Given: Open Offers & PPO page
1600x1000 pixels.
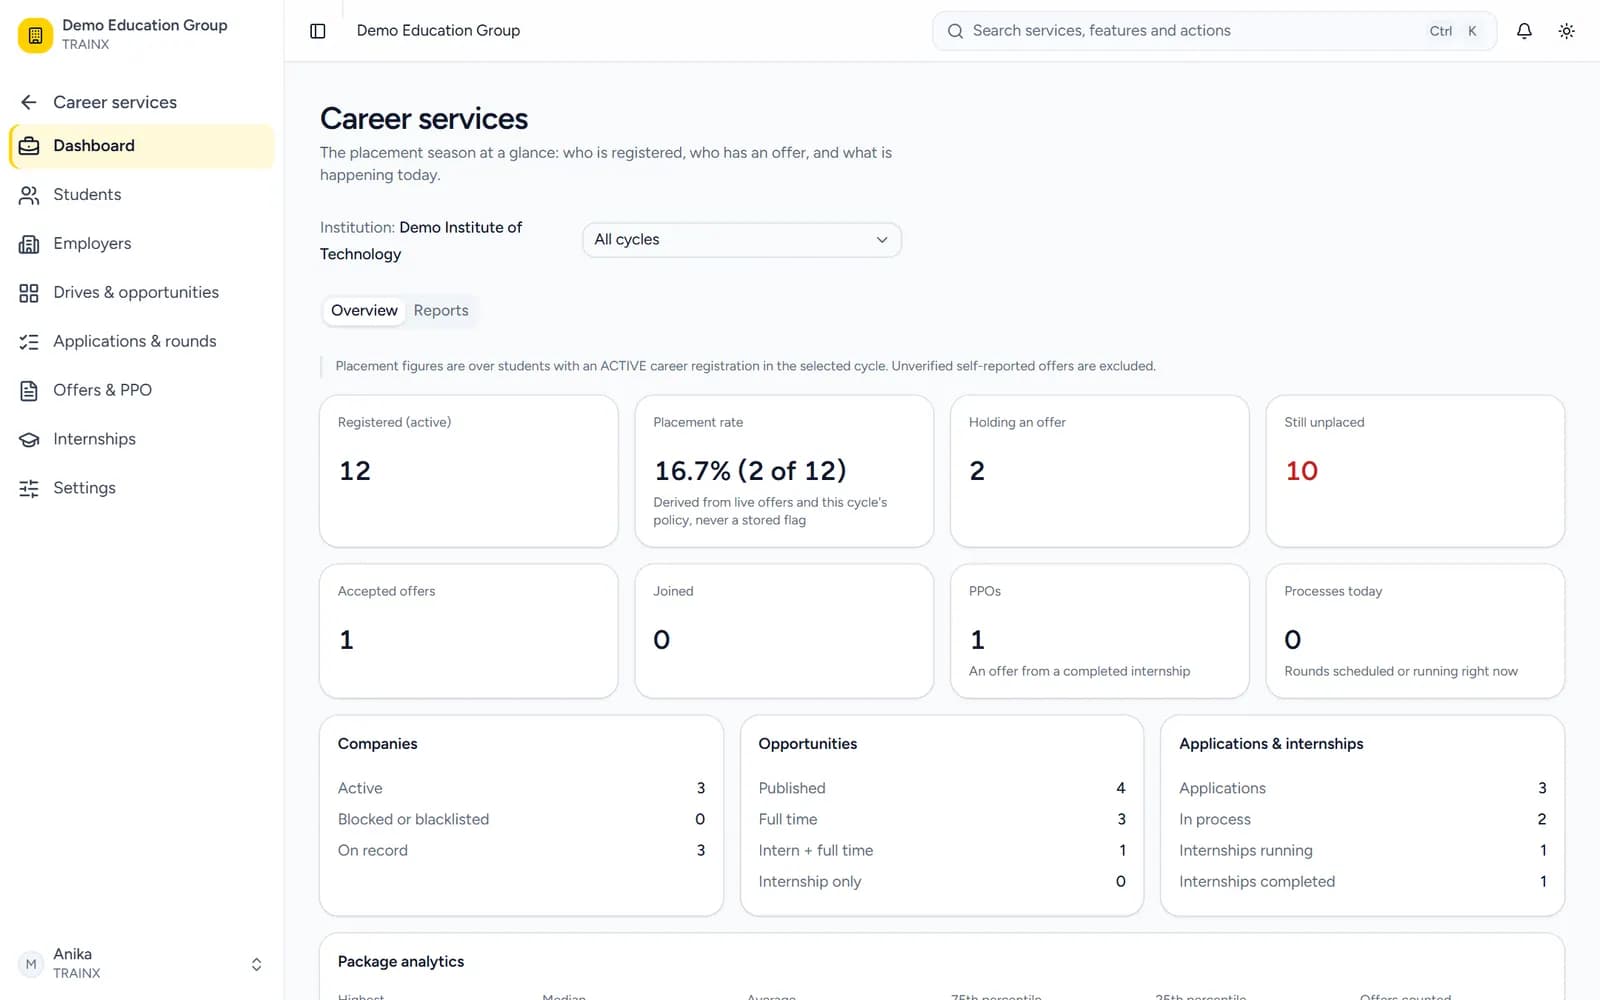Looking at the screenshot, I should click(141, 390).
